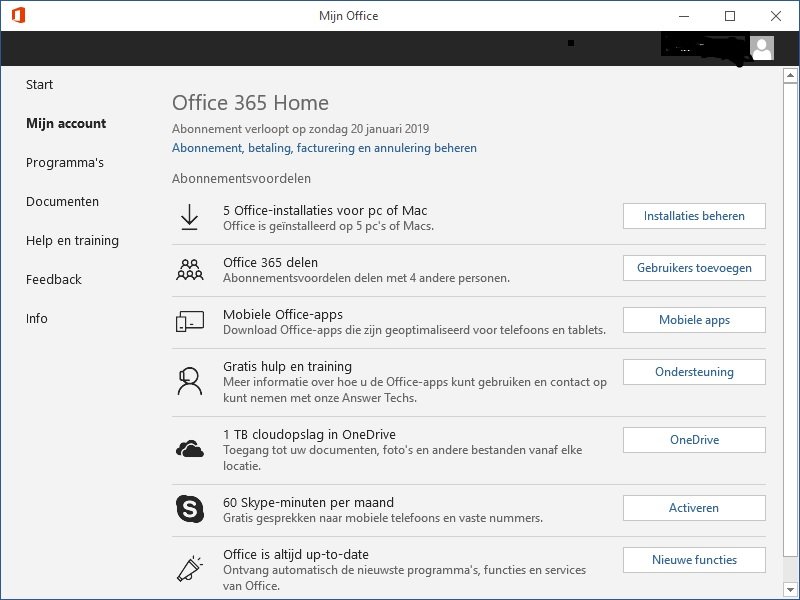Screen dimensions: 800x600
Task: Click the Office 365 Home heading
Action: click(250, 103)
